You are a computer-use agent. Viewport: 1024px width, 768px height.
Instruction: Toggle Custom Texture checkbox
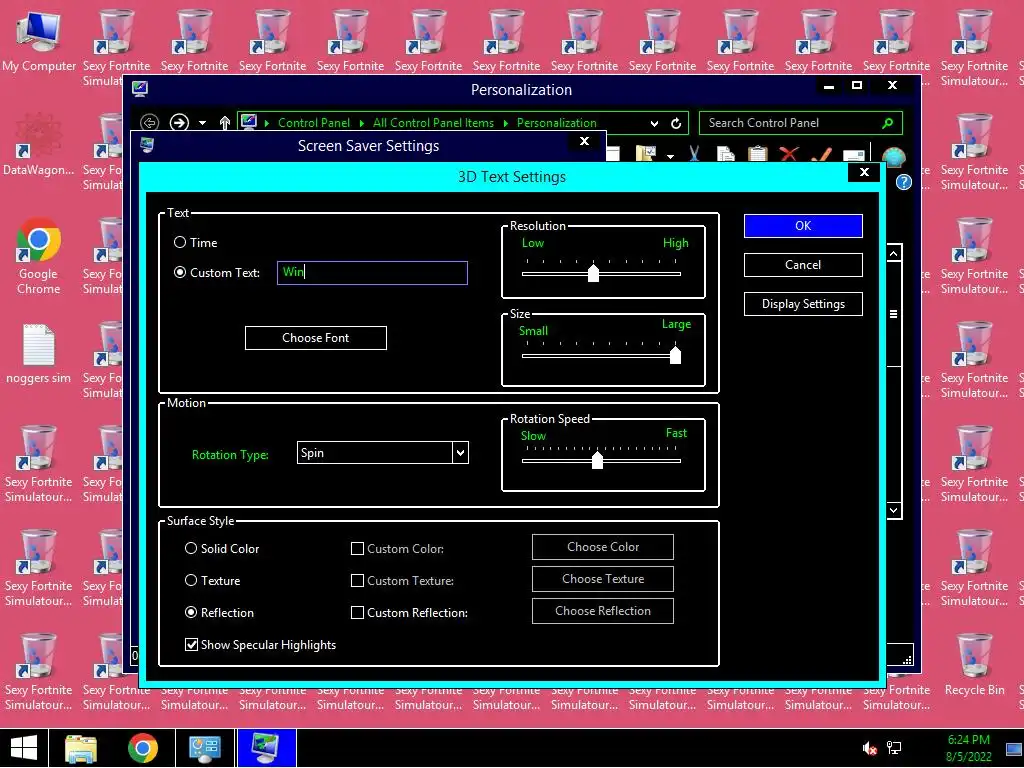[357, 581]
